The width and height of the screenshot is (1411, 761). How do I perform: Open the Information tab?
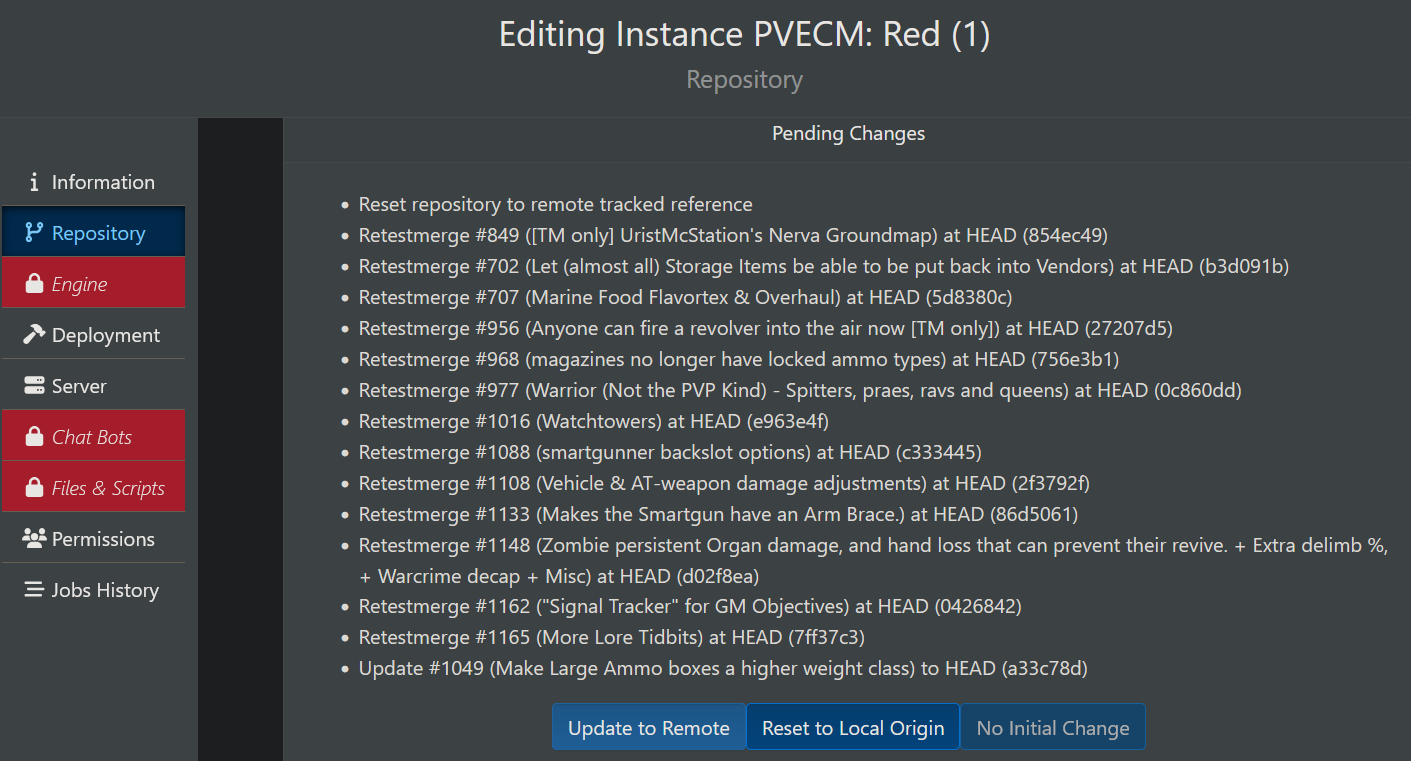point(103,182)
